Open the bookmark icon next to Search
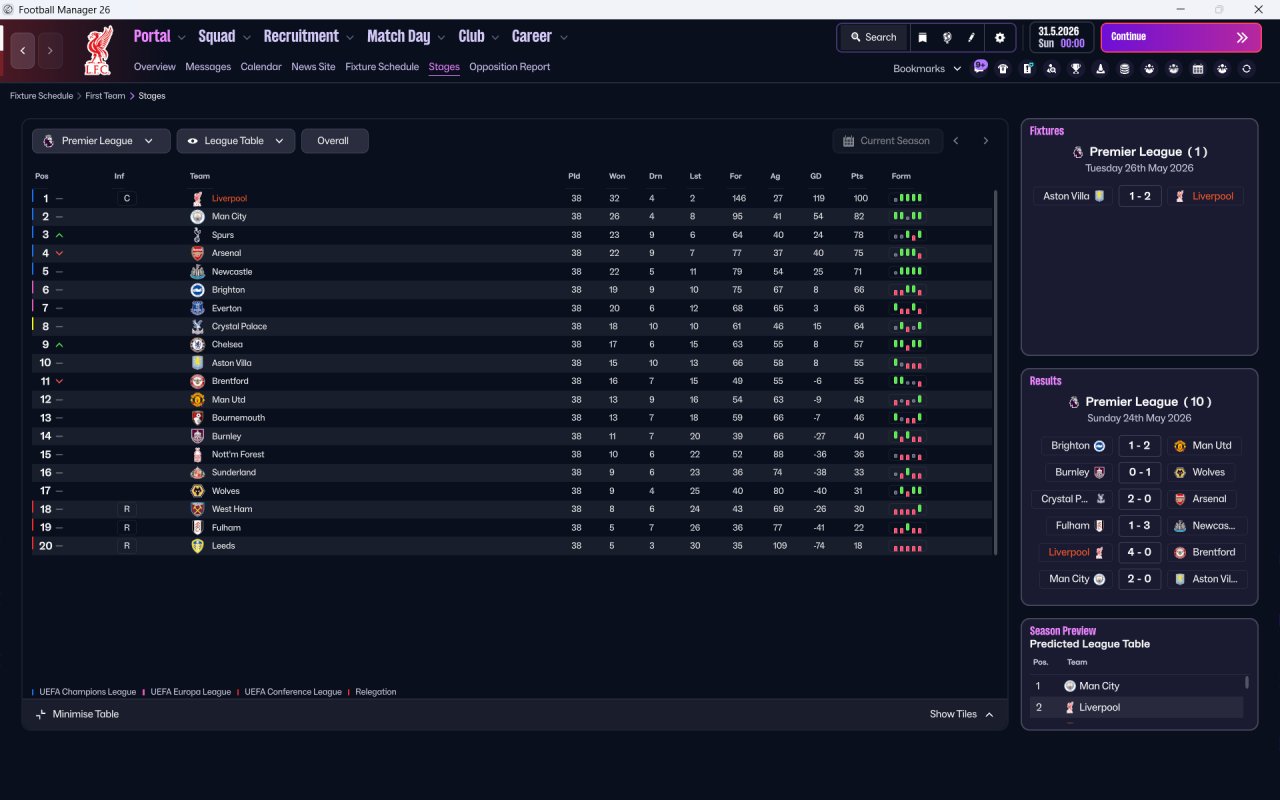 point(922,37)
